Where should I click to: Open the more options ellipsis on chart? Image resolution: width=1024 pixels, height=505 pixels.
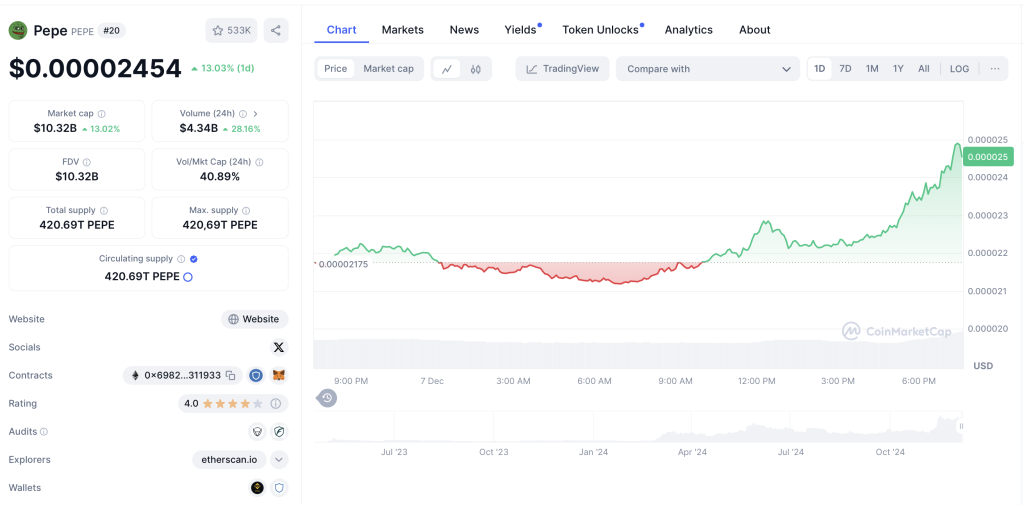coord(995,69)
